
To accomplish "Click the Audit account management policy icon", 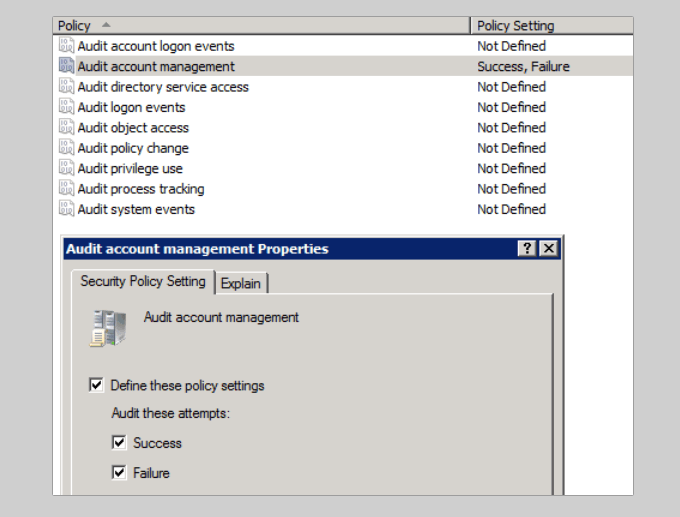I will click(x=67, y=66).
